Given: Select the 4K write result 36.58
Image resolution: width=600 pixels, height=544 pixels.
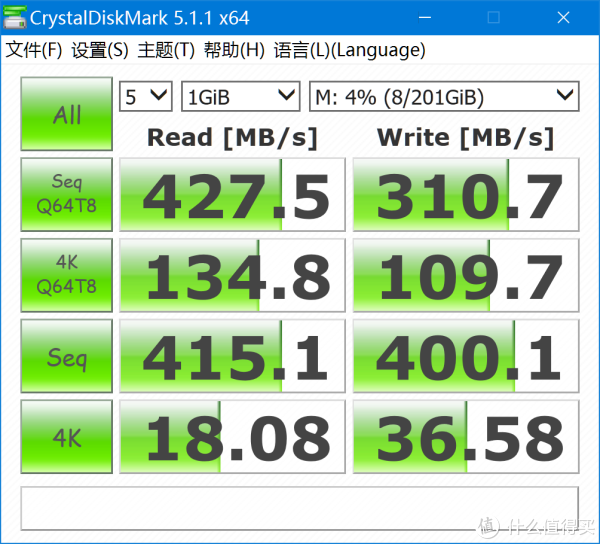Looking at the screenshot, I should 466,437.
